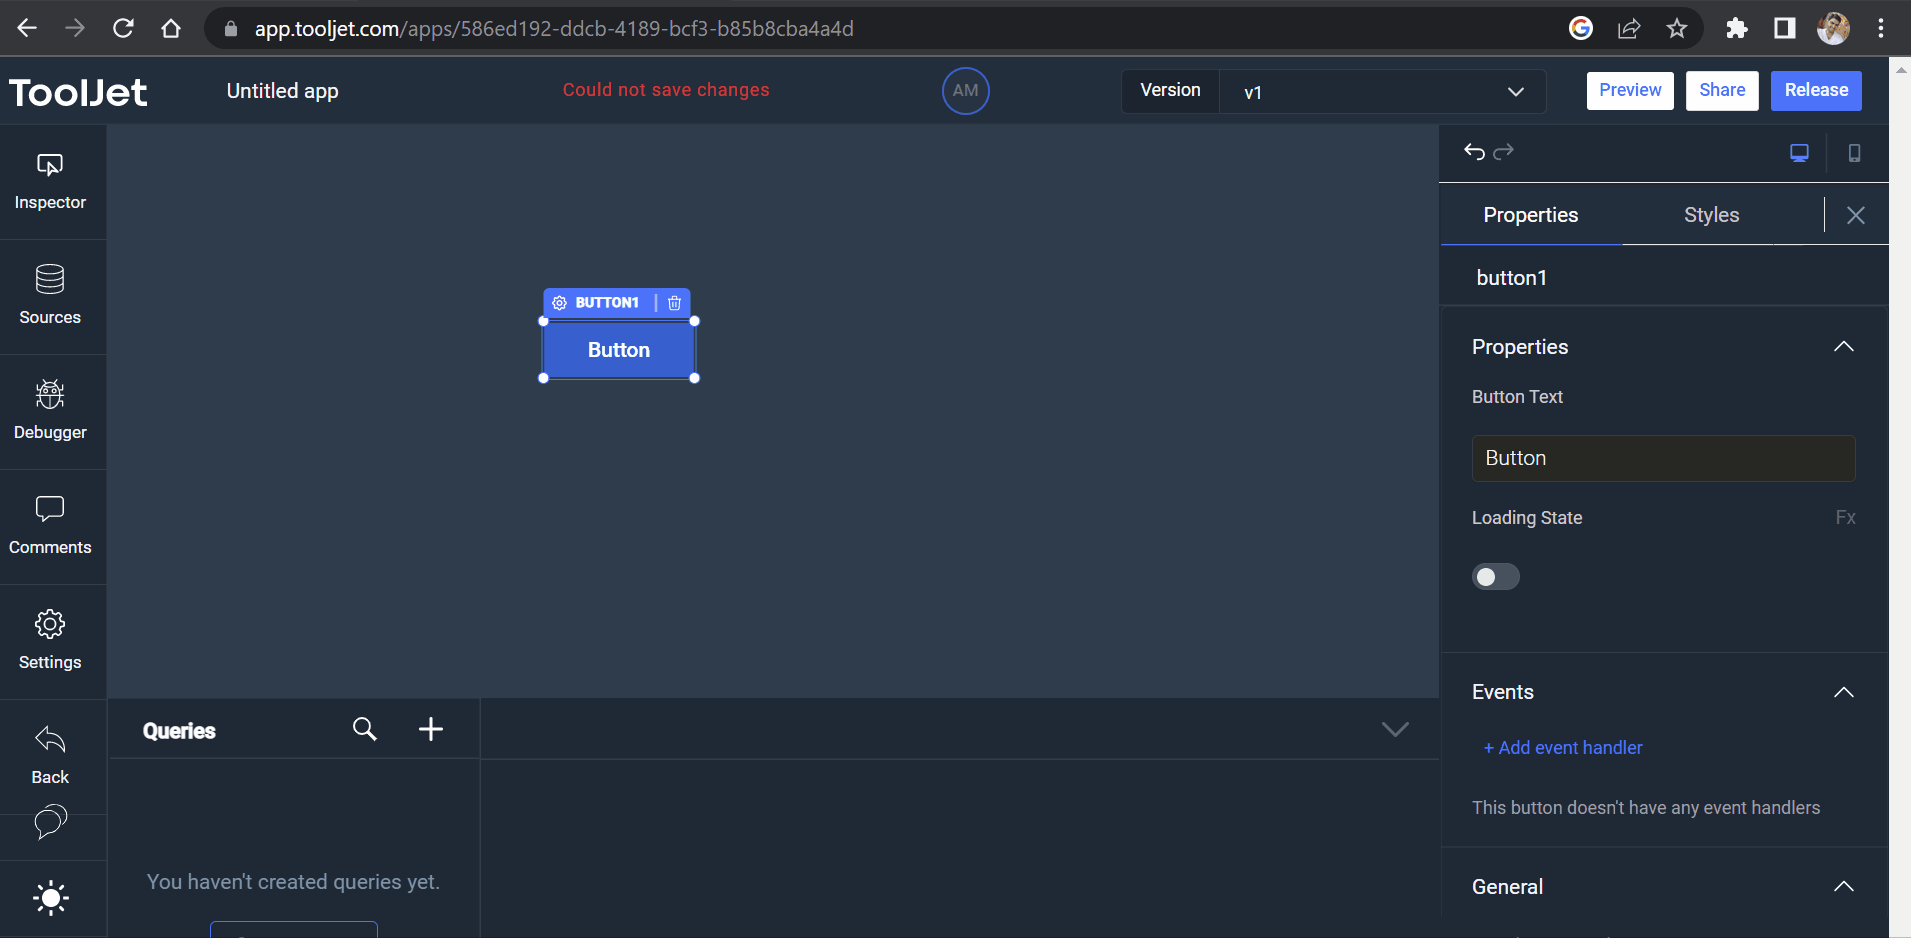Collapse the Properties section

click(1844, 347)
